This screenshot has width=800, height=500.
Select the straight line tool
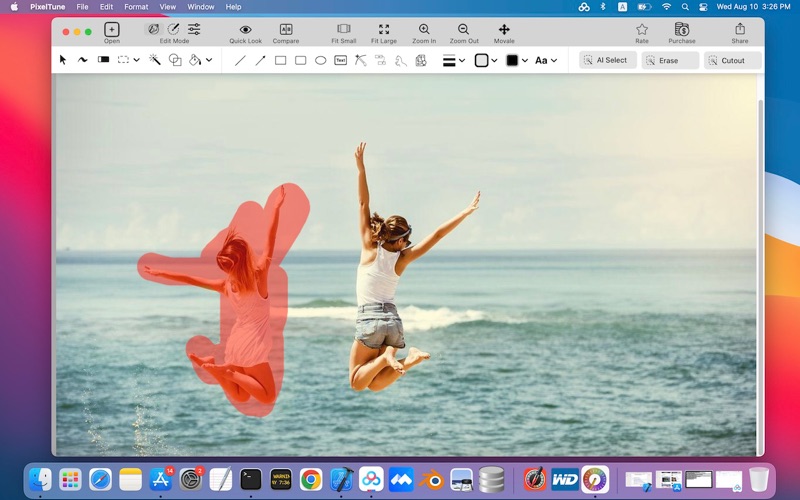(x=240, y=60)
